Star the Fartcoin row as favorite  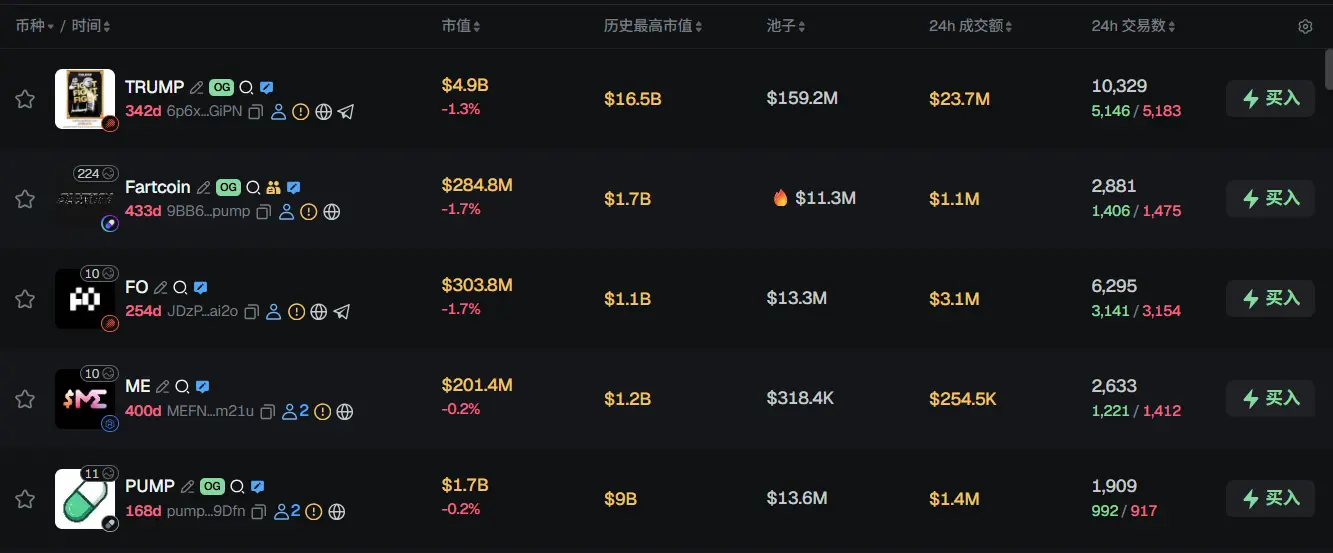(x=25, y=199)
